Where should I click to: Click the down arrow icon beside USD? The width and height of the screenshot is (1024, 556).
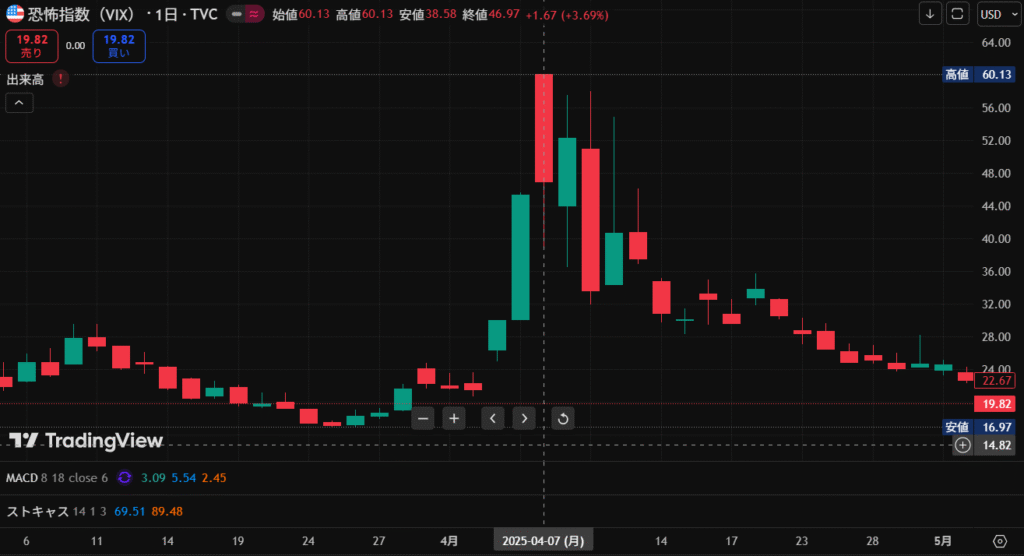[931, 14]
